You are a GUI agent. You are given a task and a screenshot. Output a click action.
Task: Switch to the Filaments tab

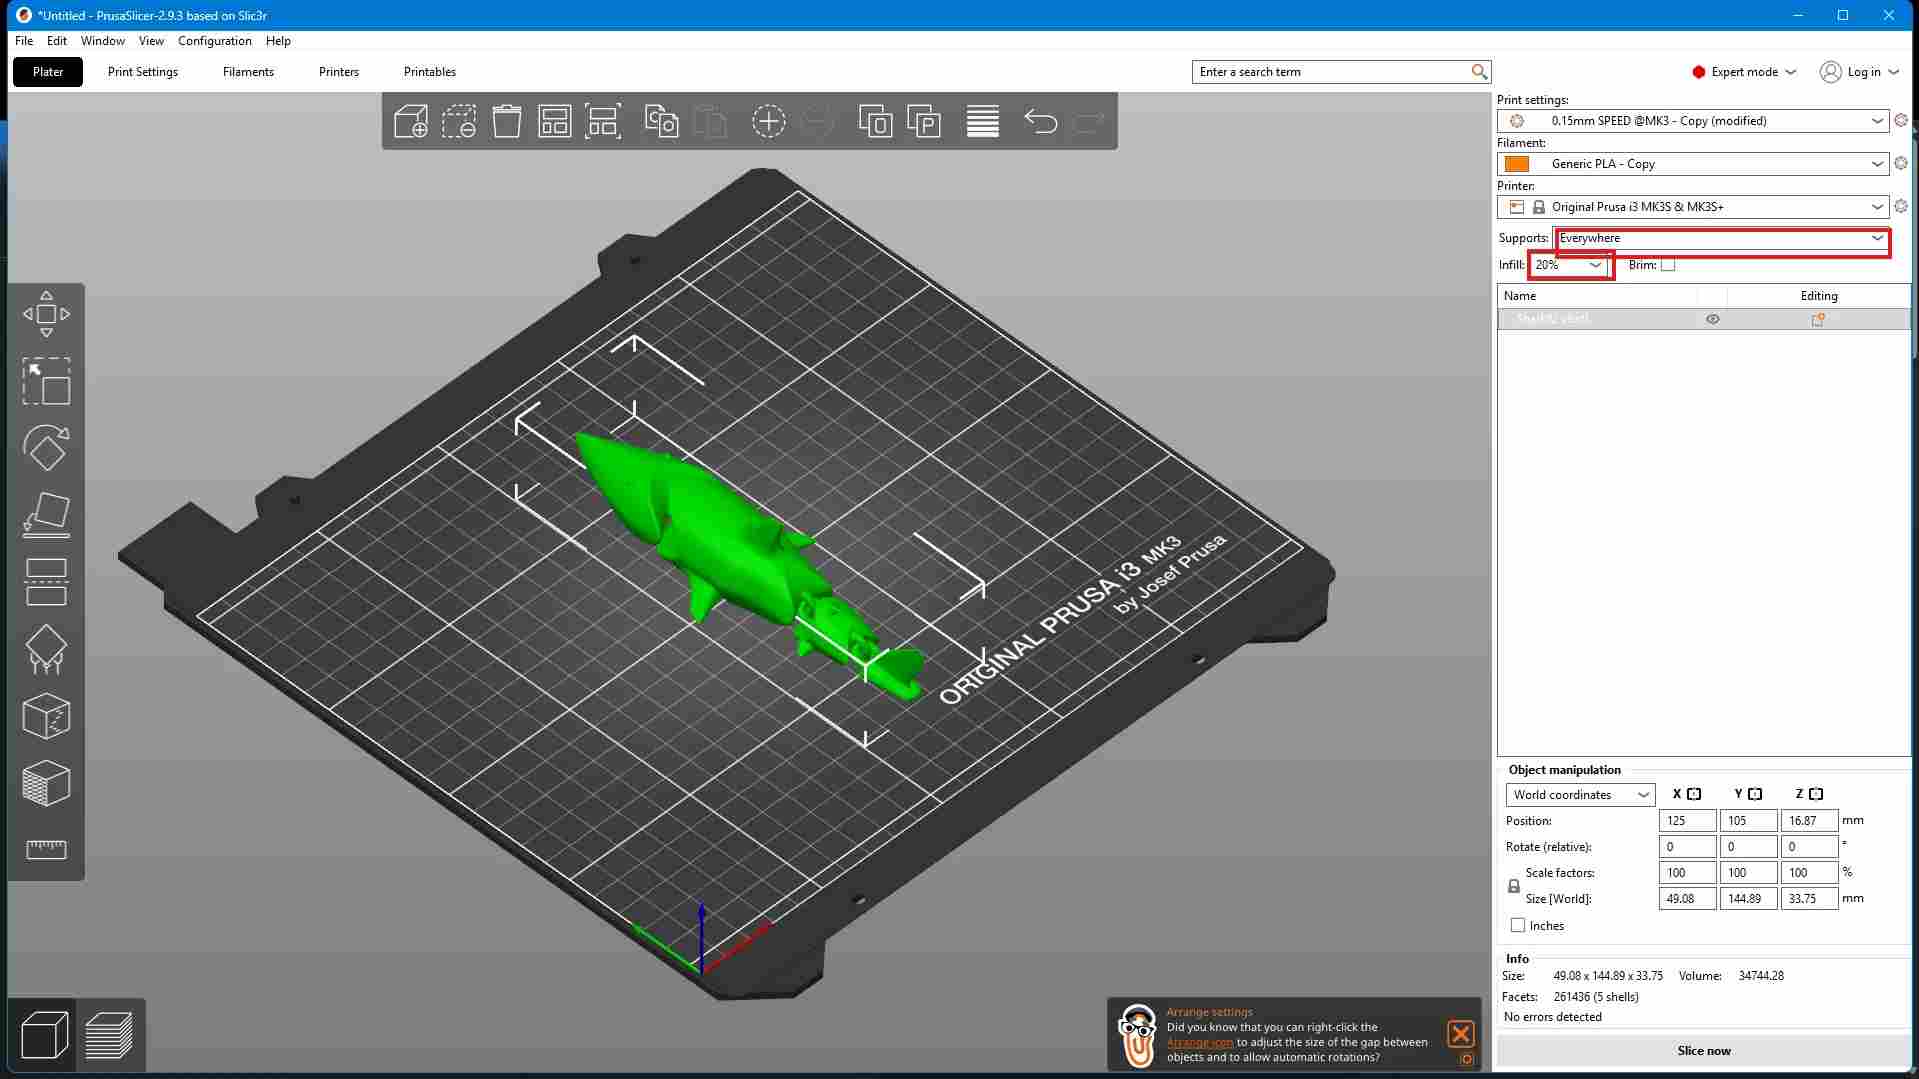248,72
